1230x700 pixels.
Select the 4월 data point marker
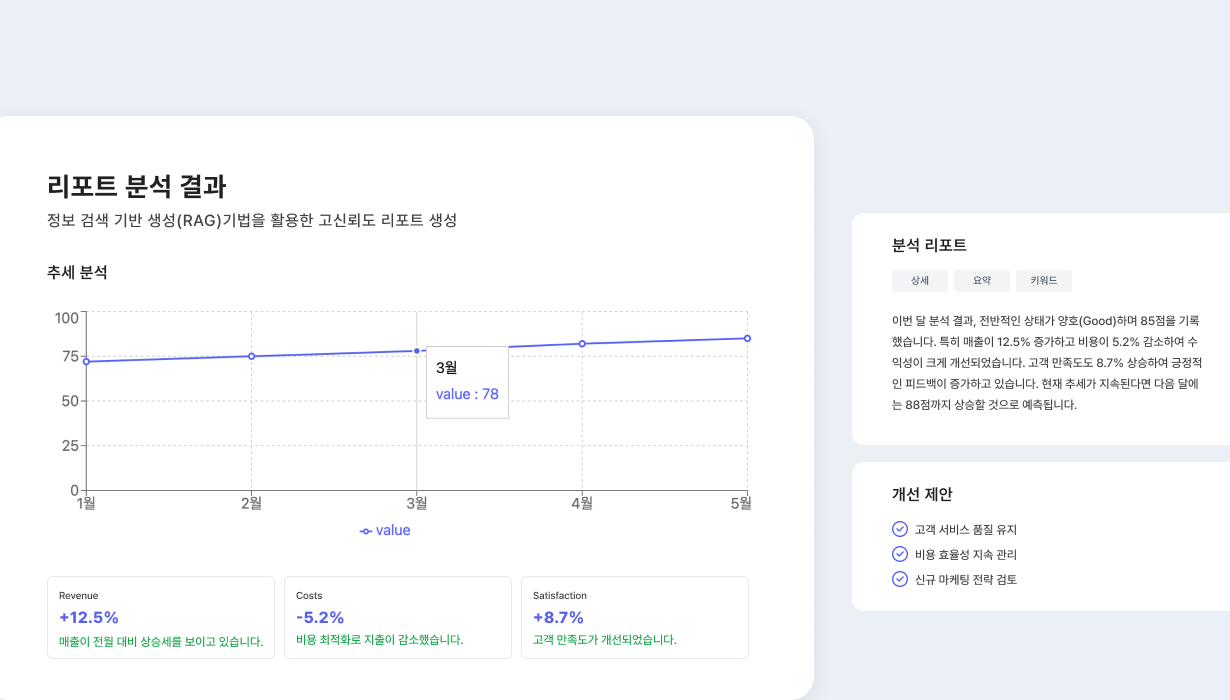(580, 343)
